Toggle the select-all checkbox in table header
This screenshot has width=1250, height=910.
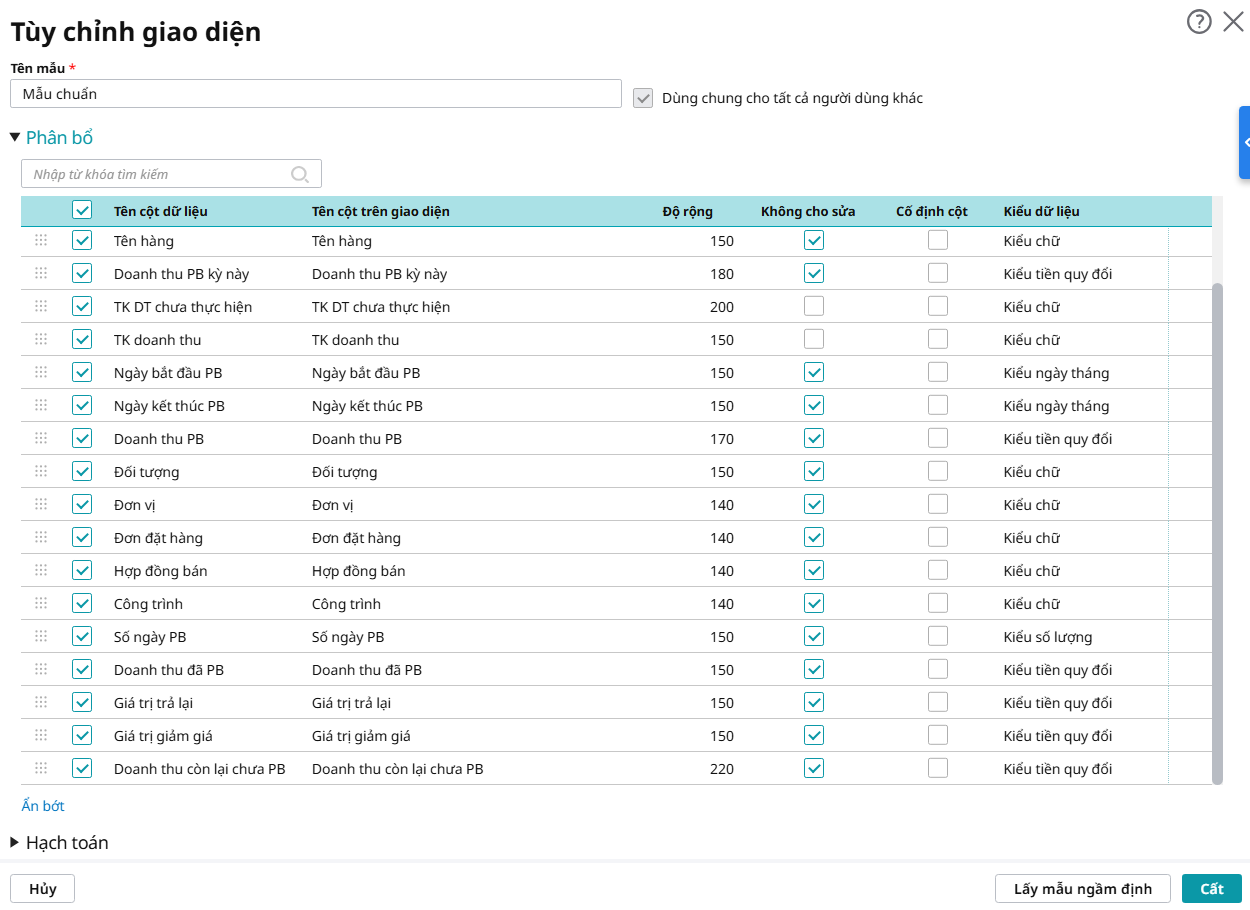(82, 211)
